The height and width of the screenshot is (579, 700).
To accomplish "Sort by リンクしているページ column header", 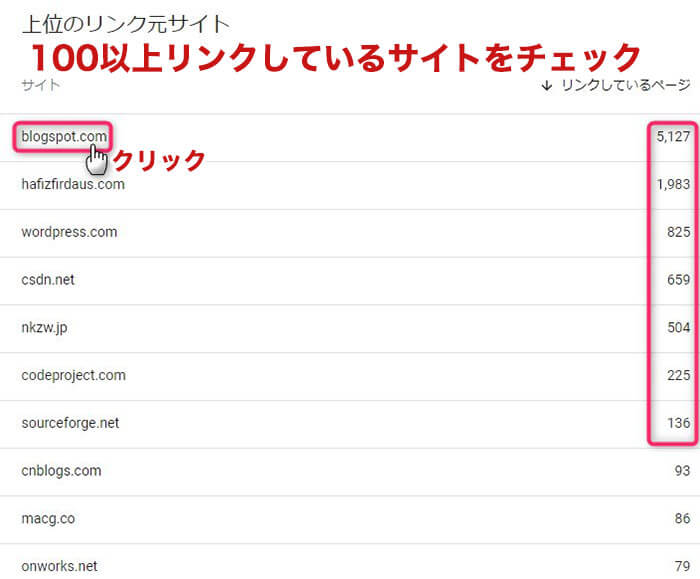I will tap(626, 85).
